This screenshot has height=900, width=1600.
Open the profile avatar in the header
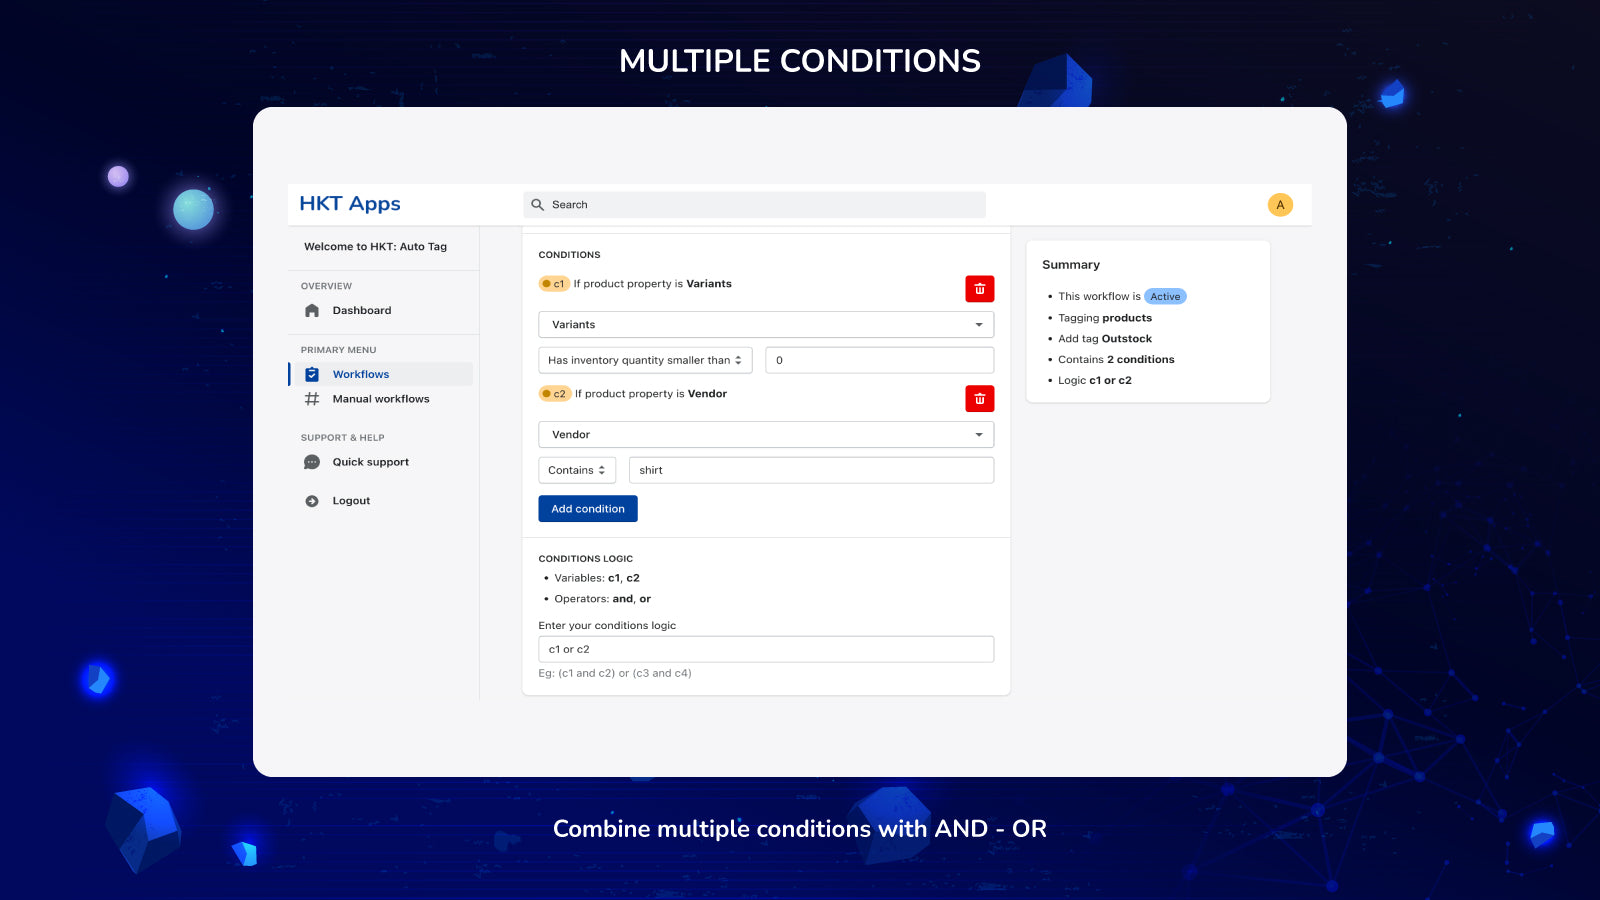pos(1279,204)
